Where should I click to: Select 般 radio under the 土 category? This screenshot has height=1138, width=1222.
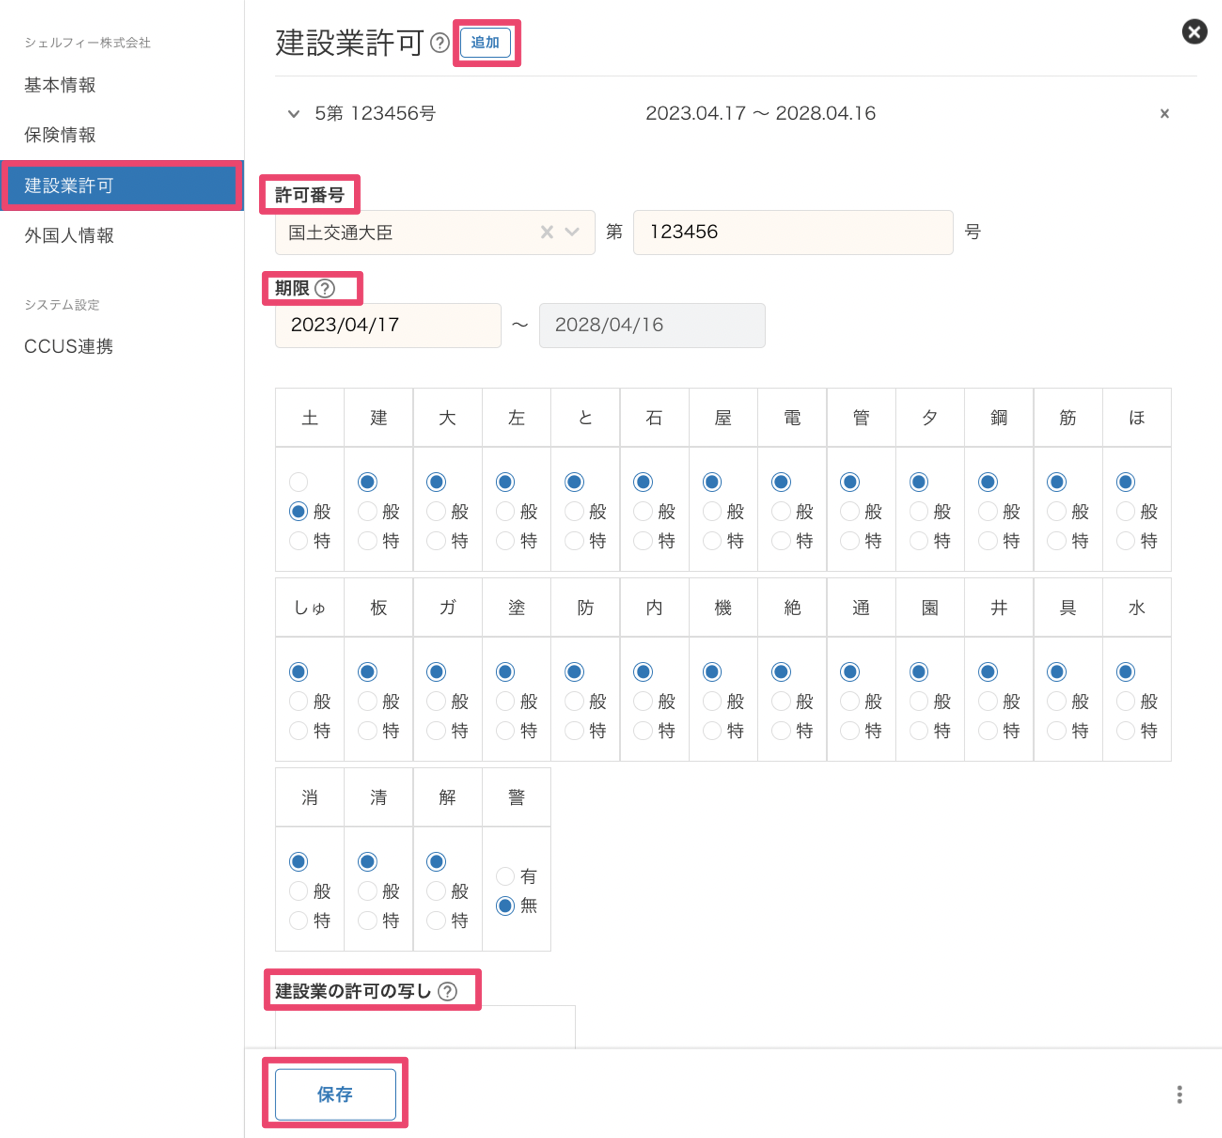[x=298, y=511]
